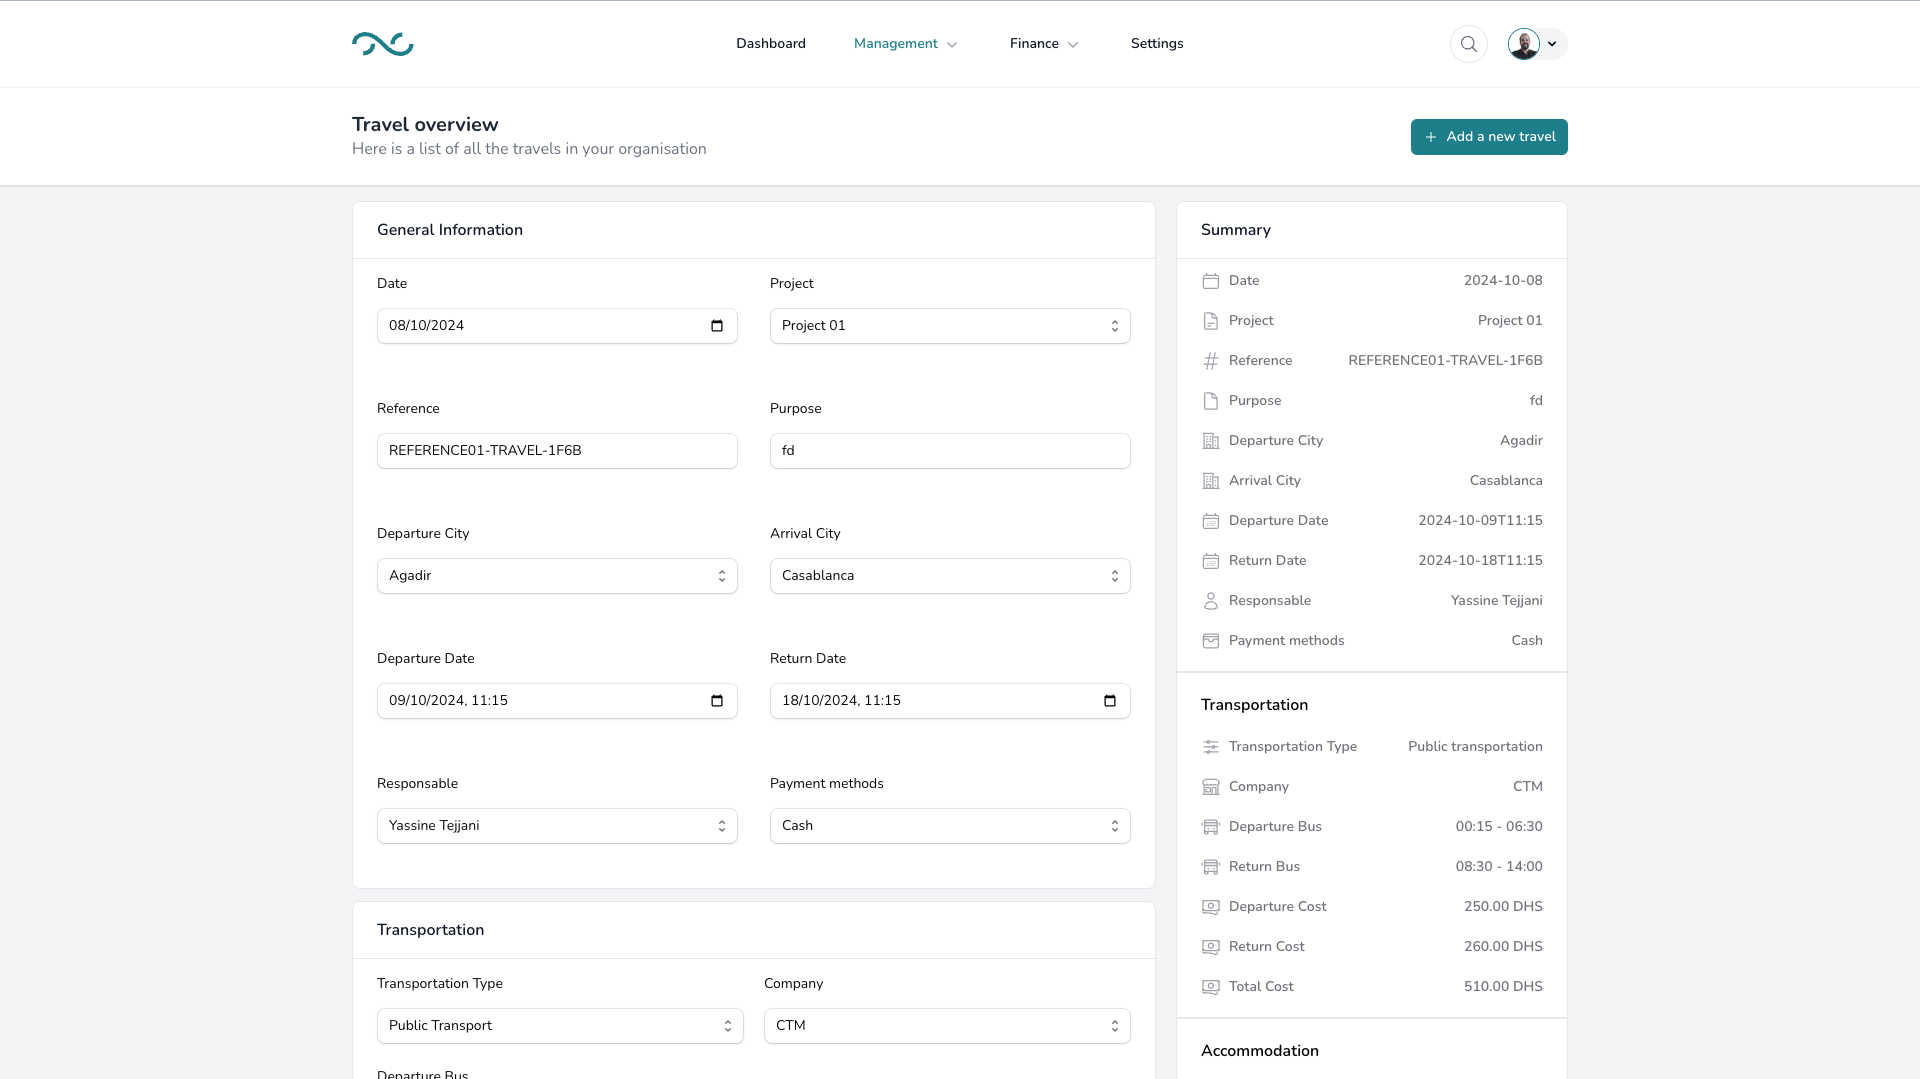Viewport: 1920px width, 1079px height.
Task: Open the Departure City Agadir dropdown
Action: point(556,576)
